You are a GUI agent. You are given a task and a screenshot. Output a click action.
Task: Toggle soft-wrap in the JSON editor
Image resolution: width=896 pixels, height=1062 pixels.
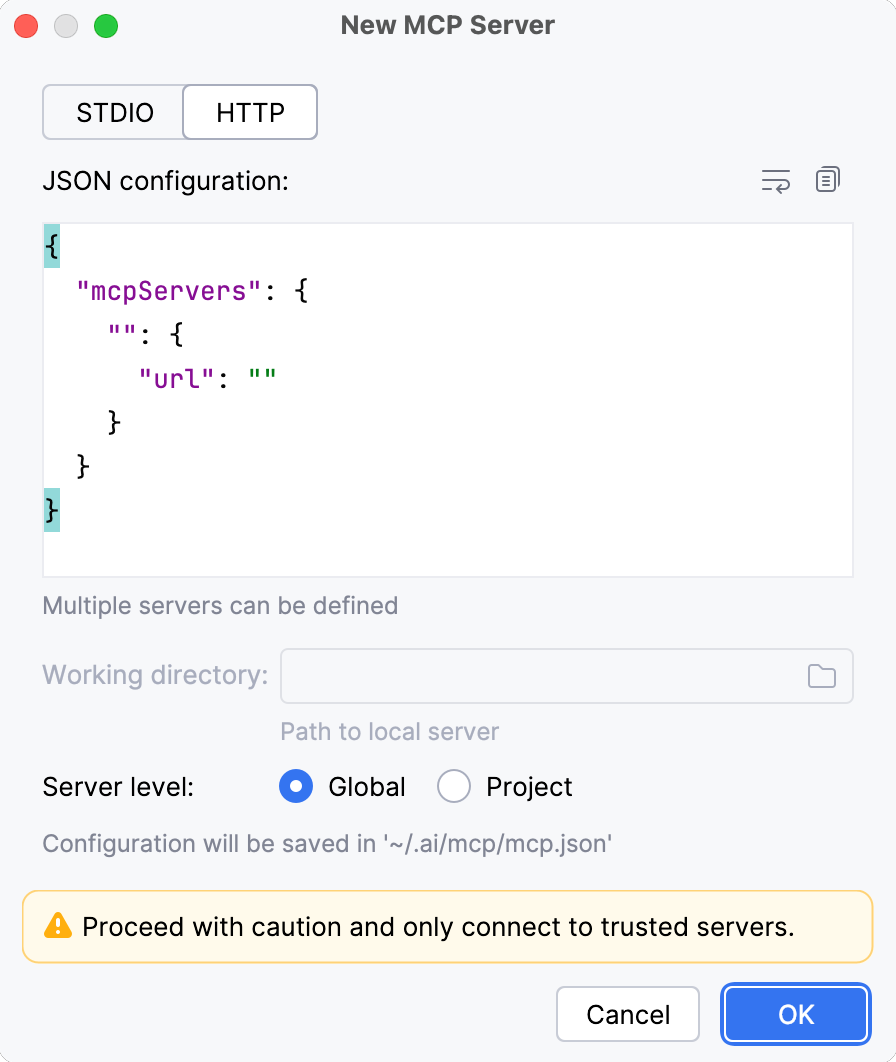tap(775, 181)
